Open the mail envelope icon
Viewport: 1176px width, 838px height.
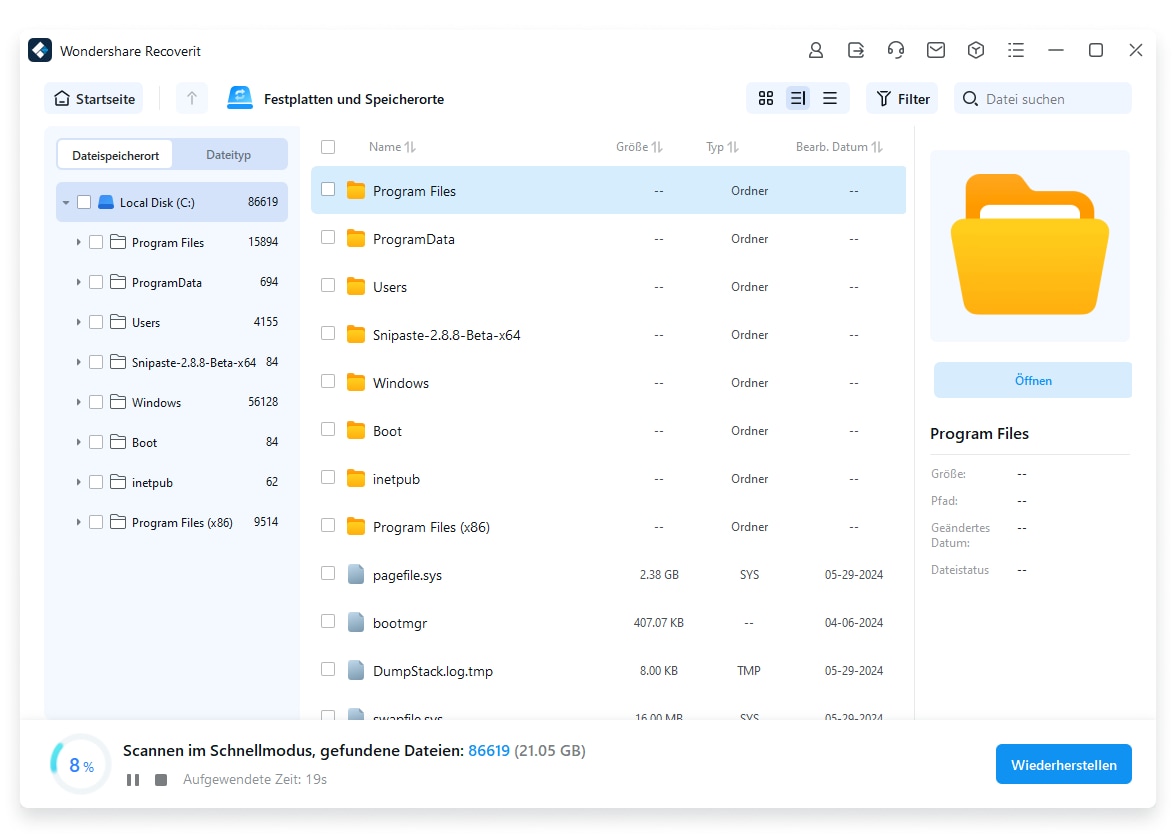coord(935,50)
